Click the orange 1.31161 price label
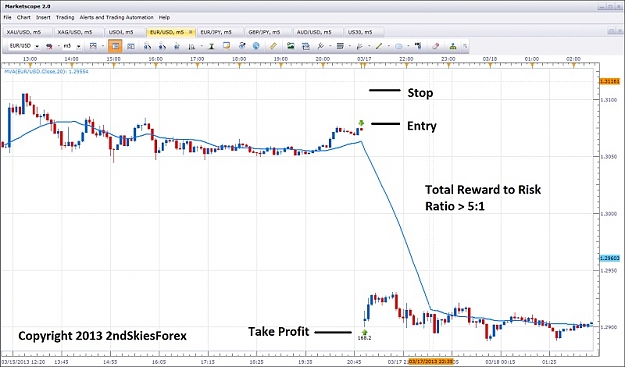This screenshot has width=625, height=367. pos(609,81)
